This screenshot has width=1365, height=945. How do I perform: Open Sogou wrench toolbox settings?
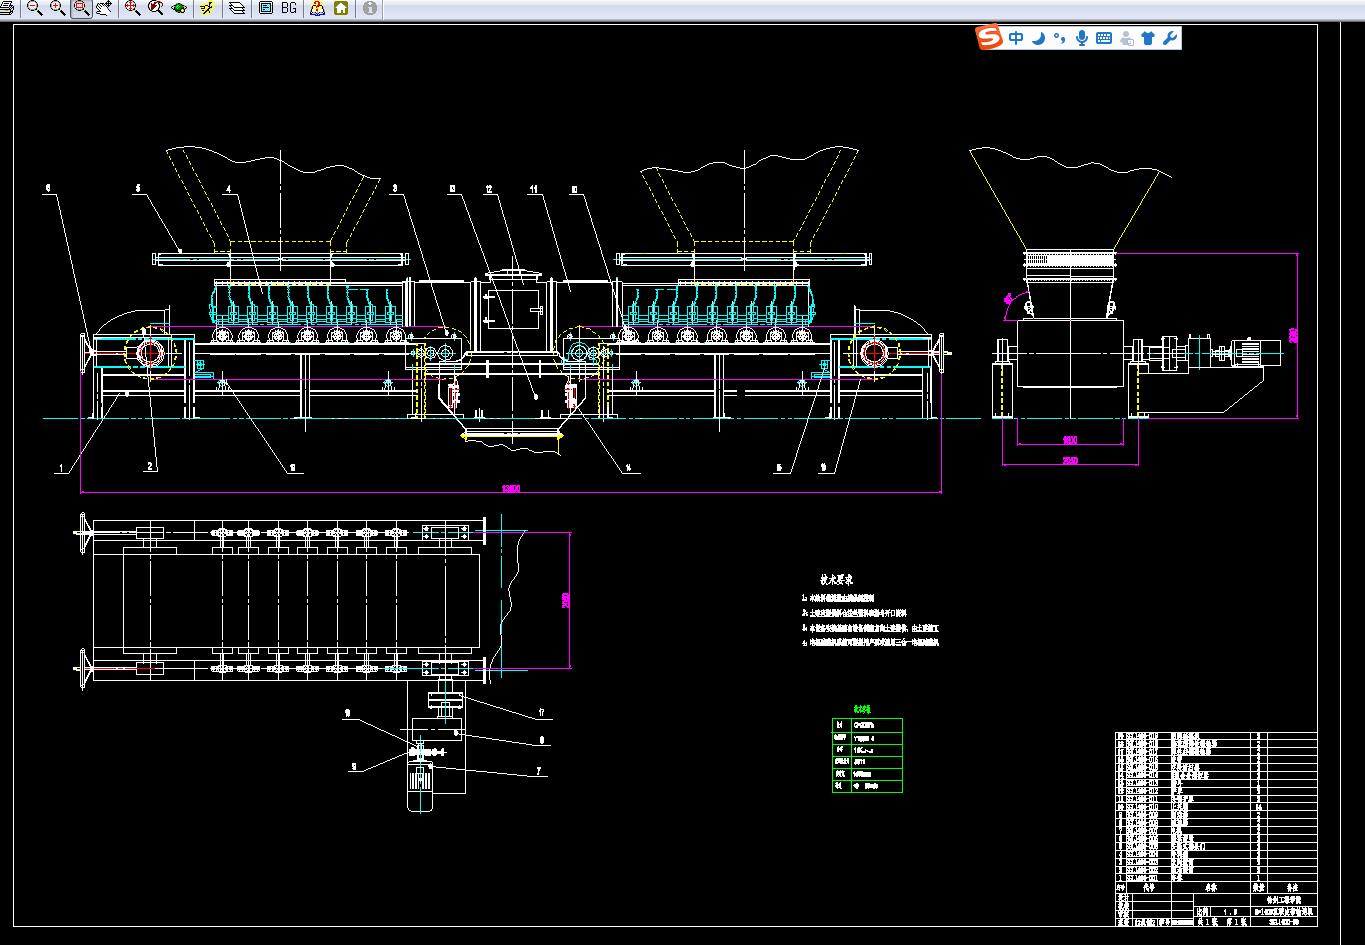coord(1169,38)
